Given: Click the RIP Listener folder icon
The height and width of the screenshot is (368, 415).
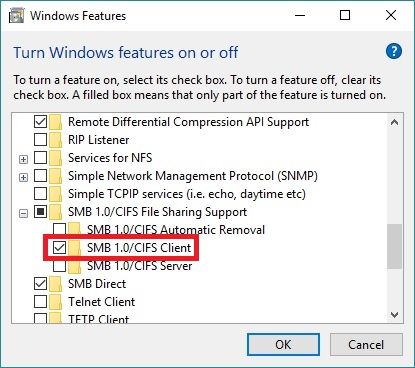Looking at the screenshot, I should (x=56, y=140).
